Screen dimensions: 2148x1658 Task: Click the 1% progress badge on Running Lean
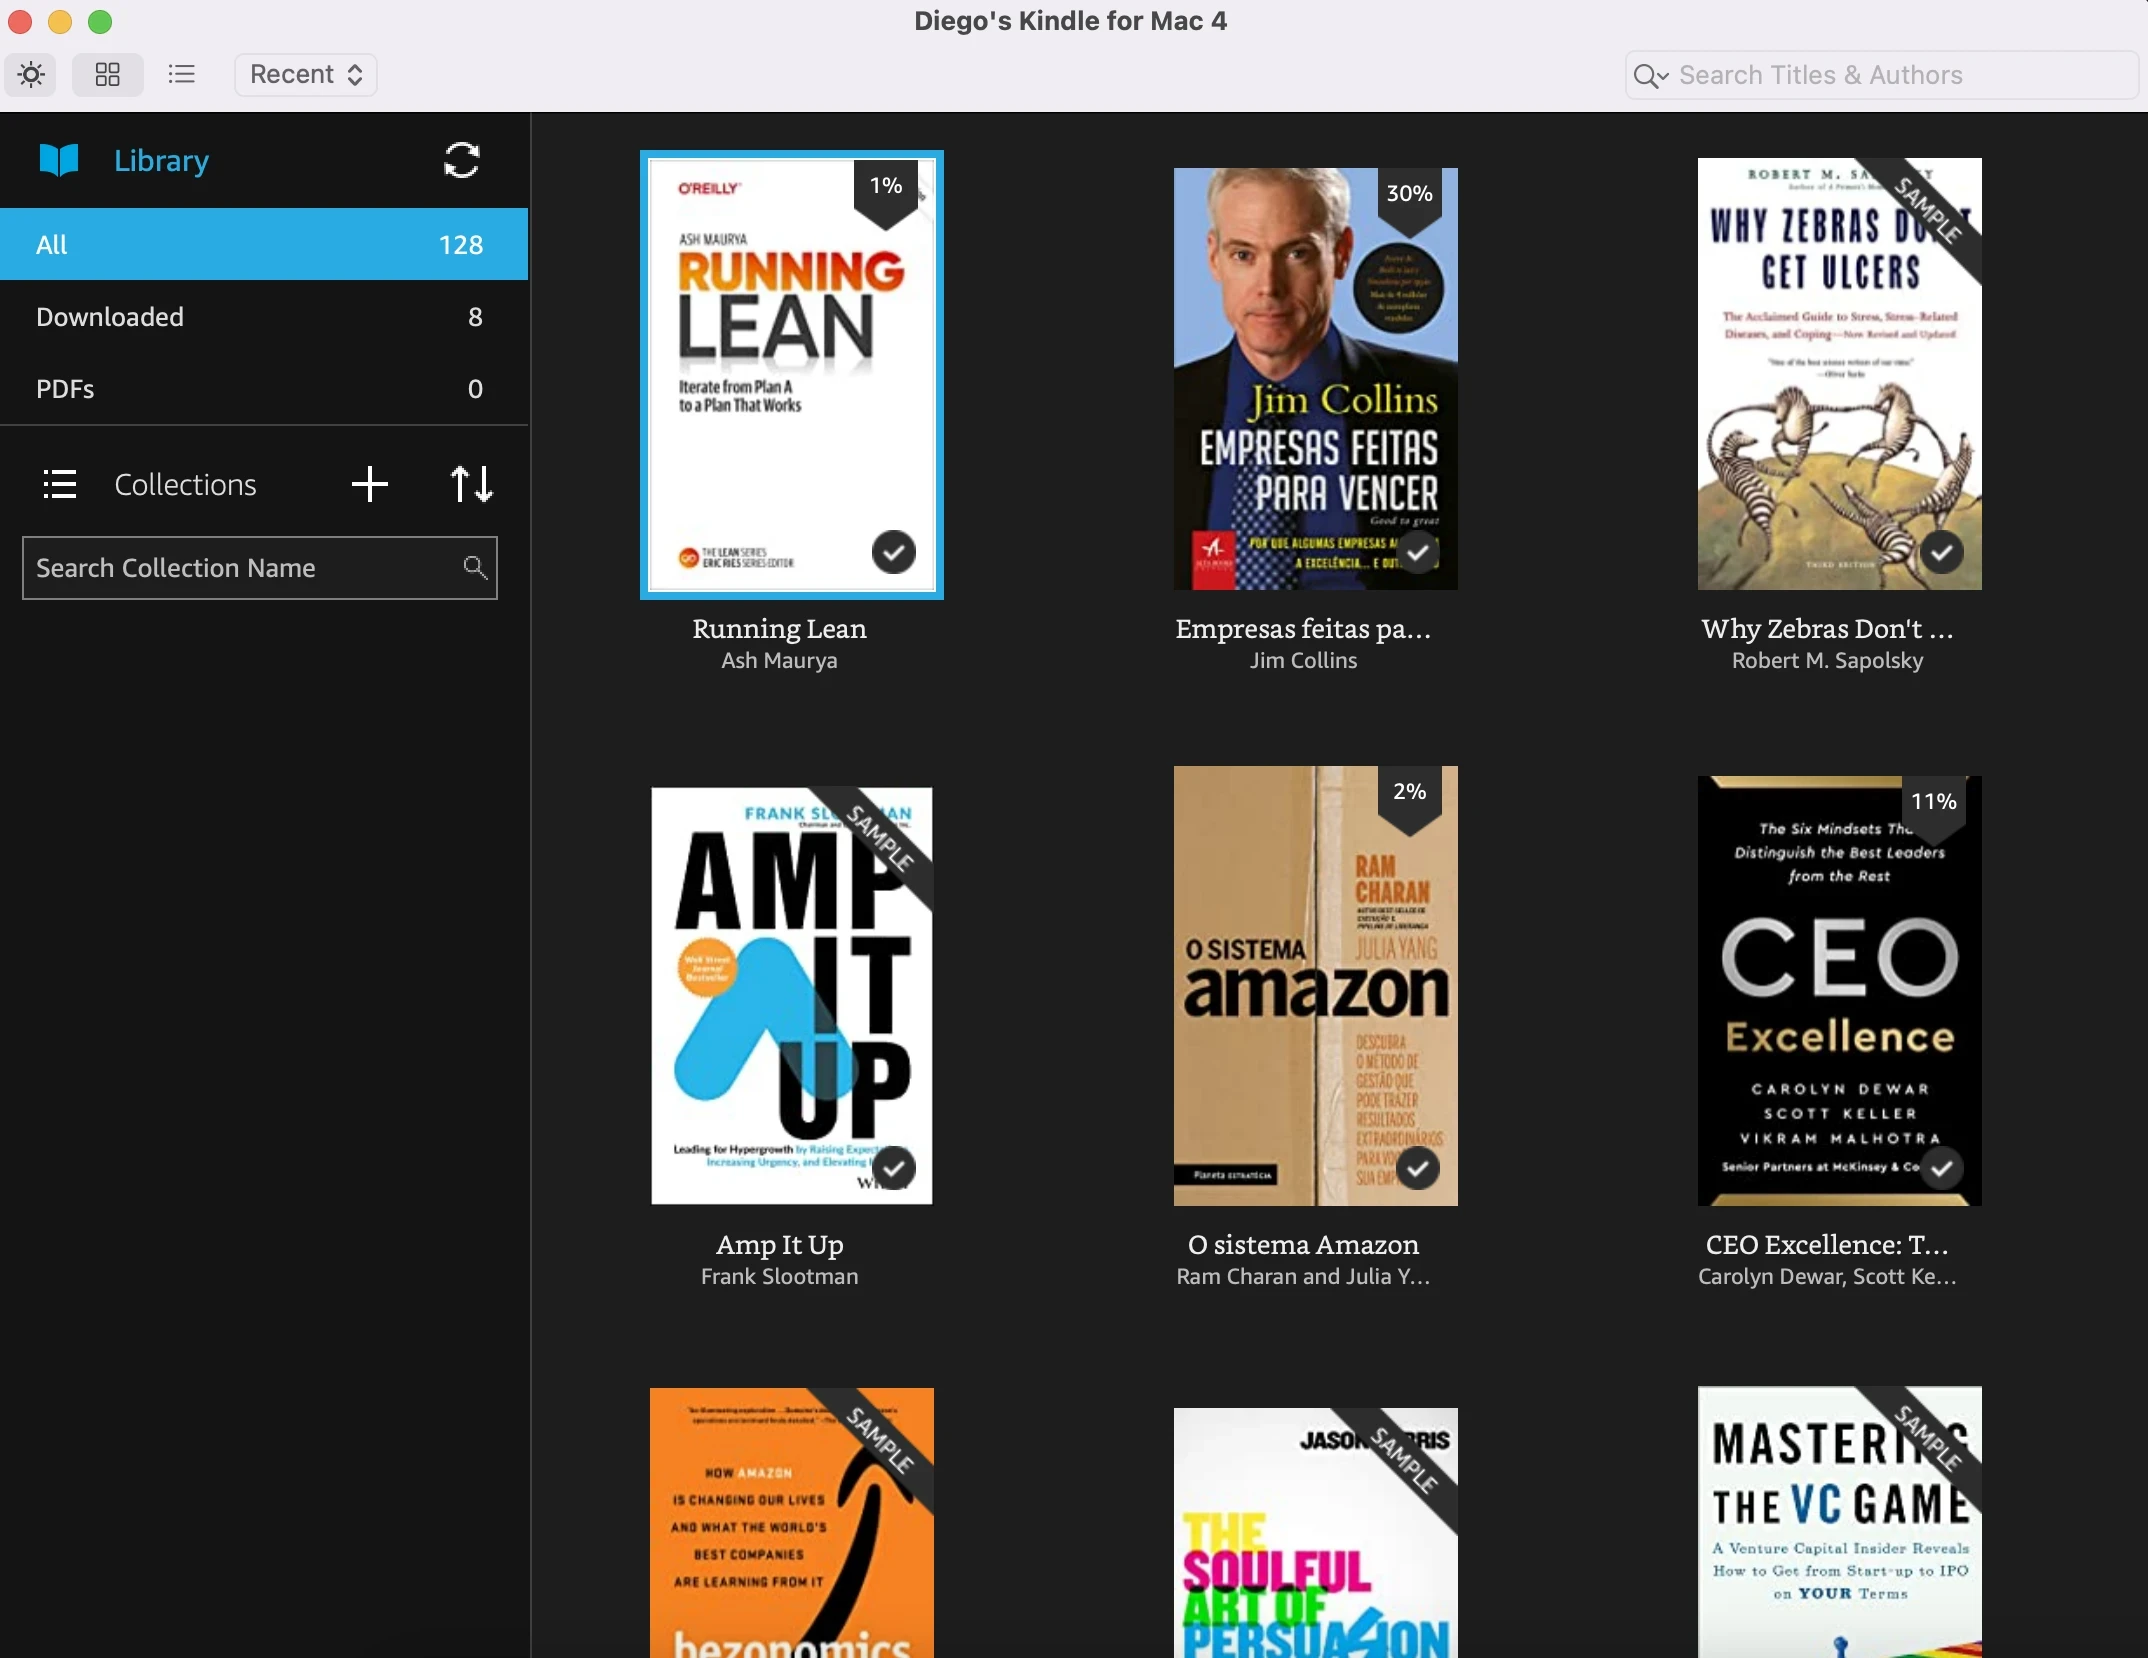pyautogui.click(x=886, y=189)
